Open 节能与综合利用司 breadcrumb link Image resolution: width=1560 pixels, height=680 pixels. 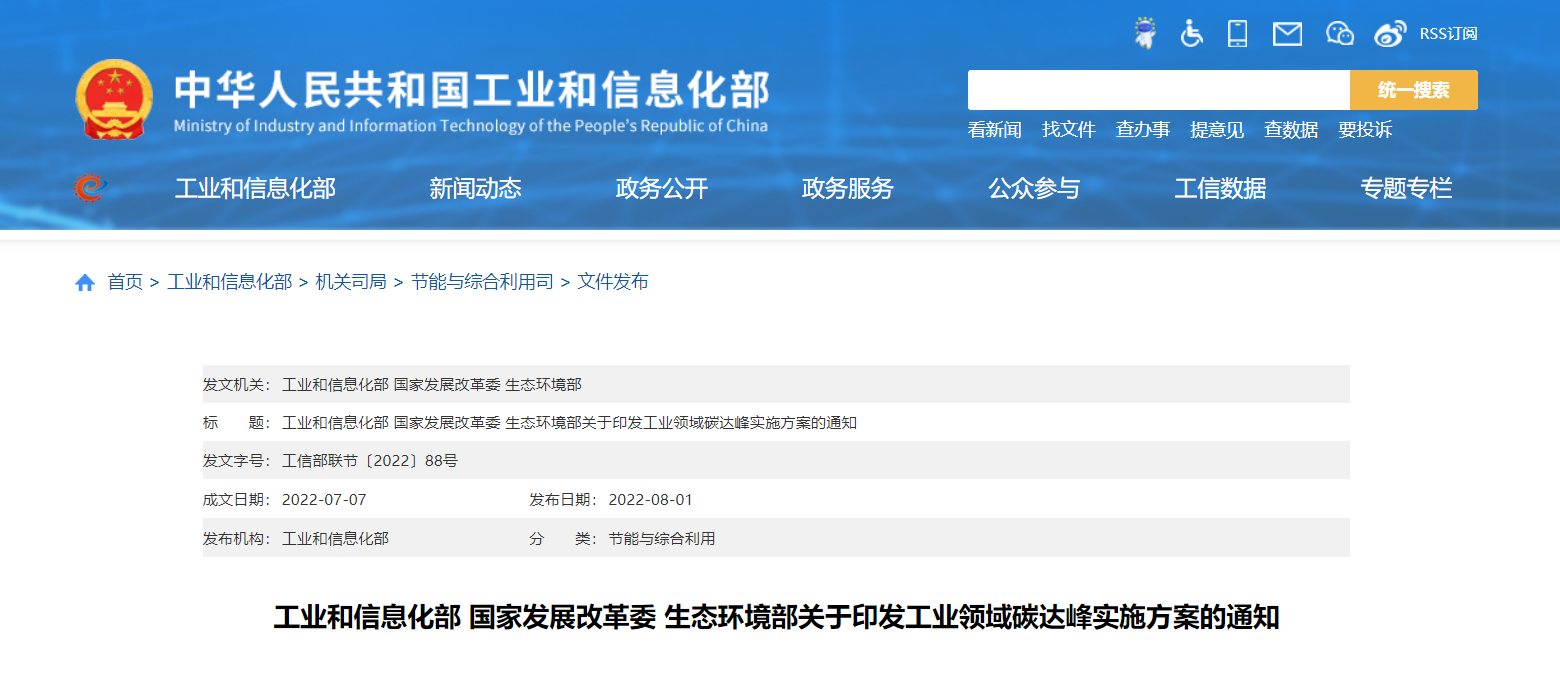pos(481,282)
